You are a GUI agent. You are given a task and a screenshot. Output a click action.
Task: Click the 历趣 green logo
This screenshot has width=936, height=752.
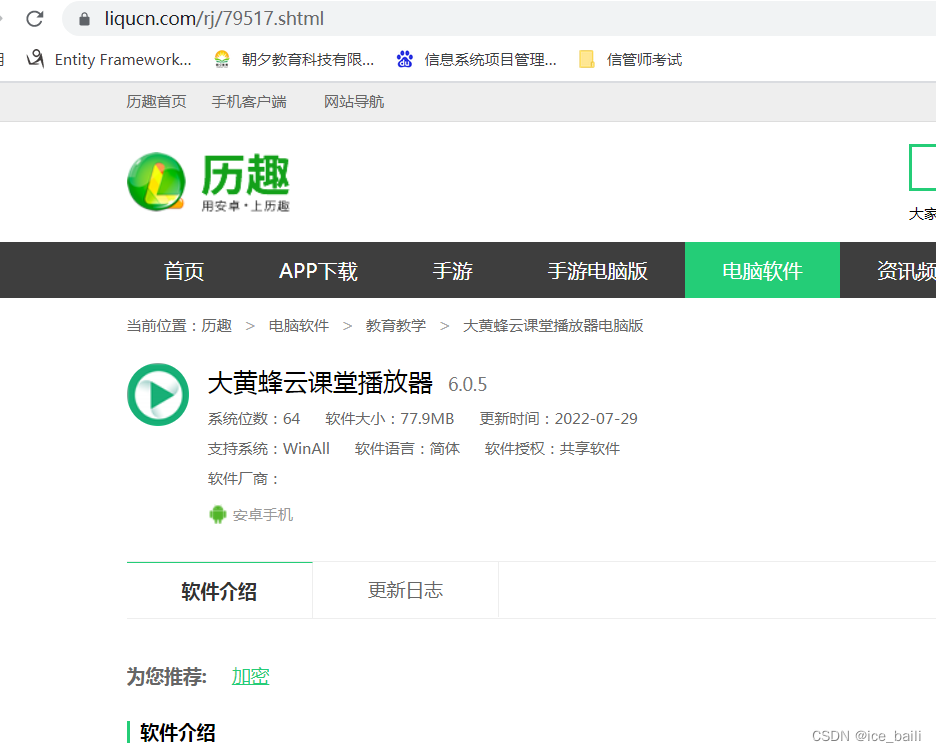pos(208,182)
